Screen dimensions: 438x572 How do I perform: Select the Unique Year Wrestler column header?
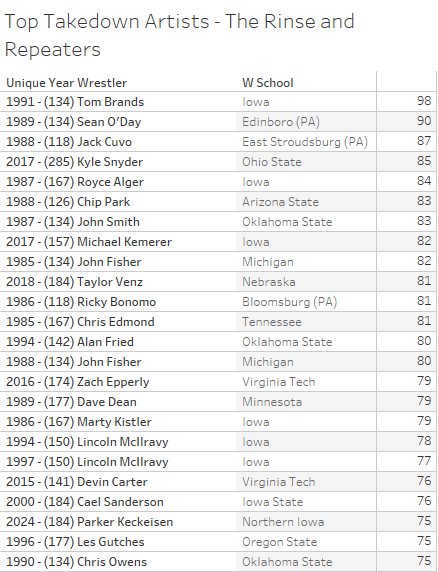[x=66, y=83]
